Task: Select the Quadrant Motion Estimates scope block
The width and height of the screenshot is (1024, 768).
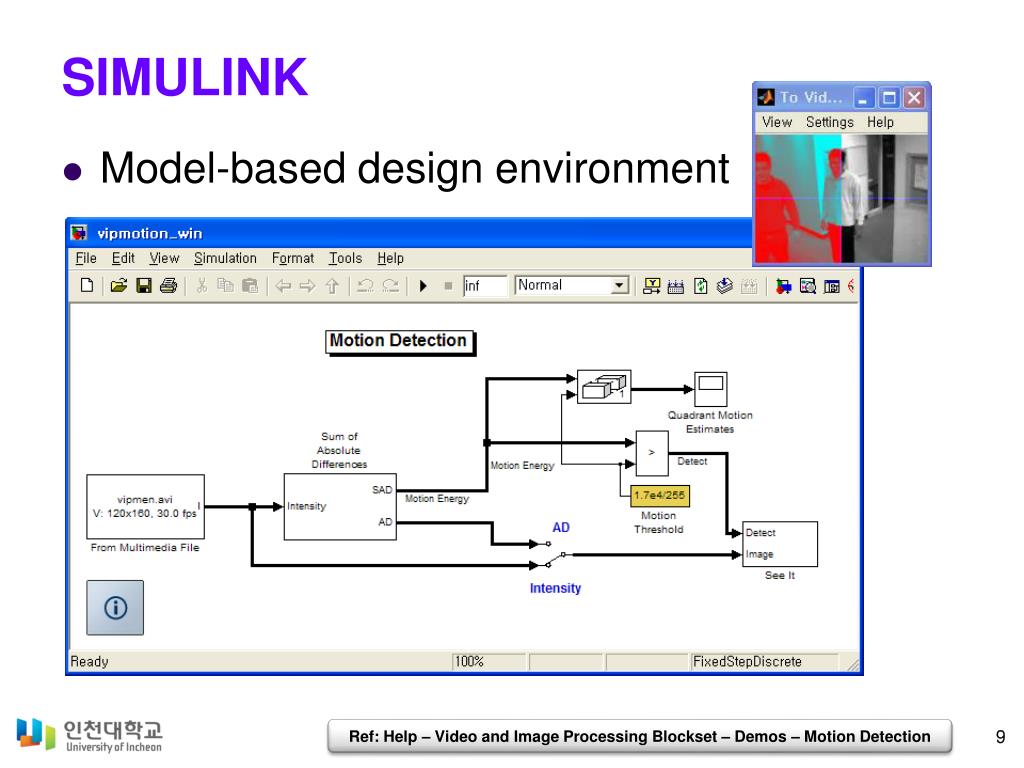Action: pyautogui.click(x=711, y=389)
